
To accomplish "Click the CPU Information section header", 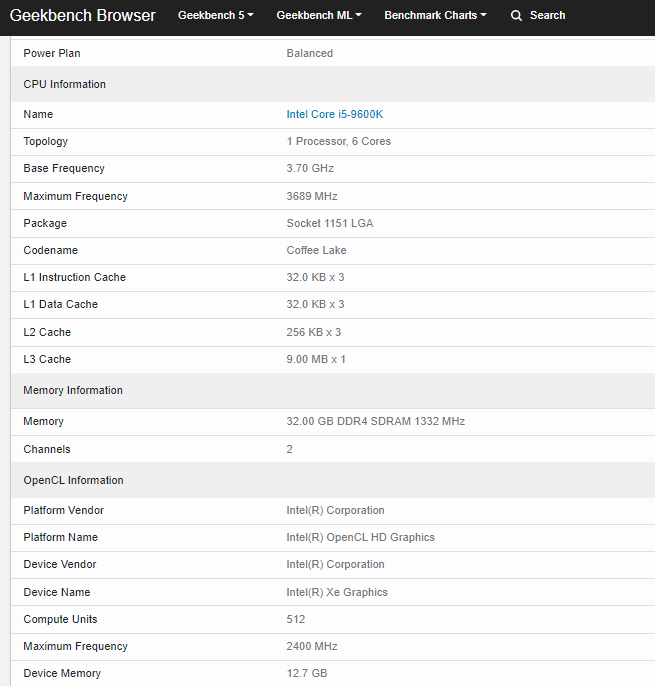I will click(64, 84).
